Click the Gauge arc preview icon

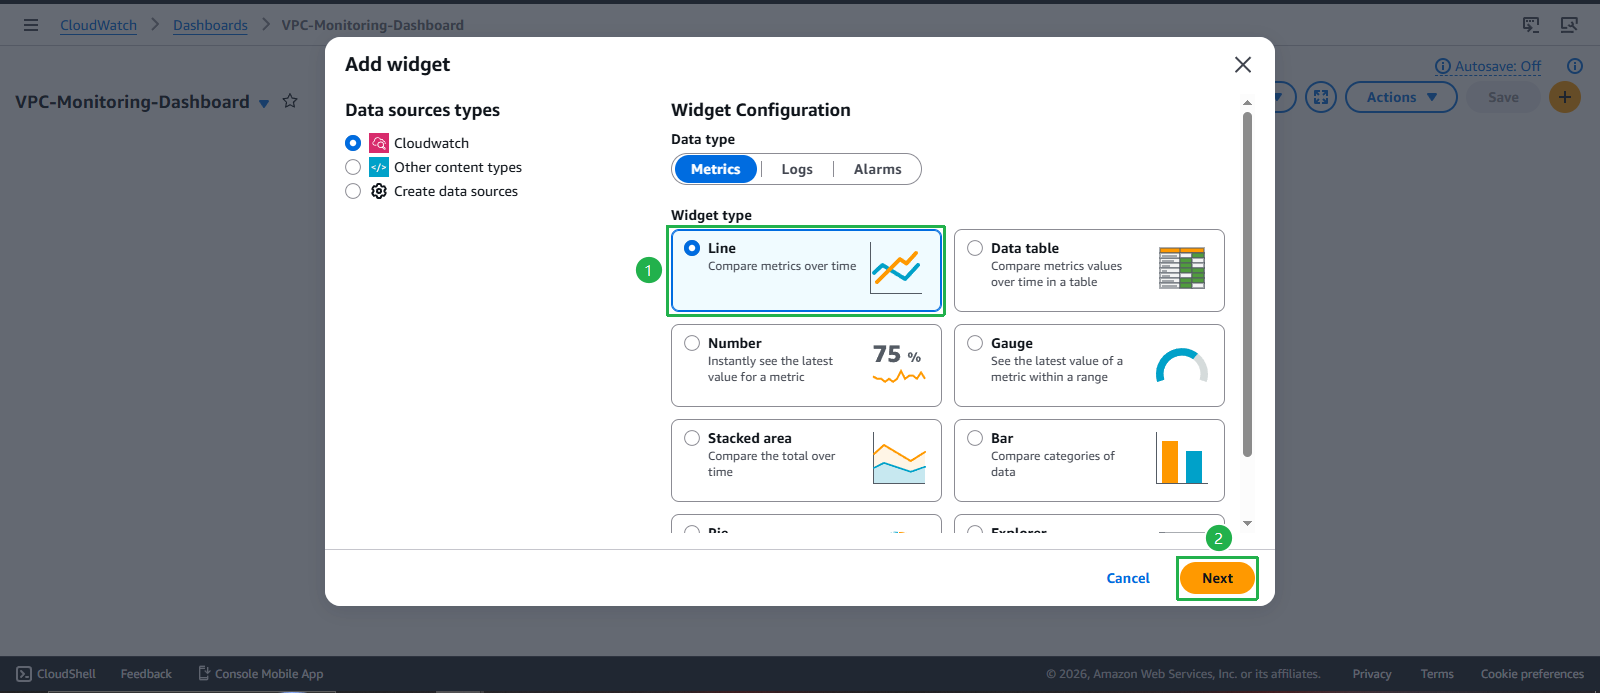click(1182, 366)
